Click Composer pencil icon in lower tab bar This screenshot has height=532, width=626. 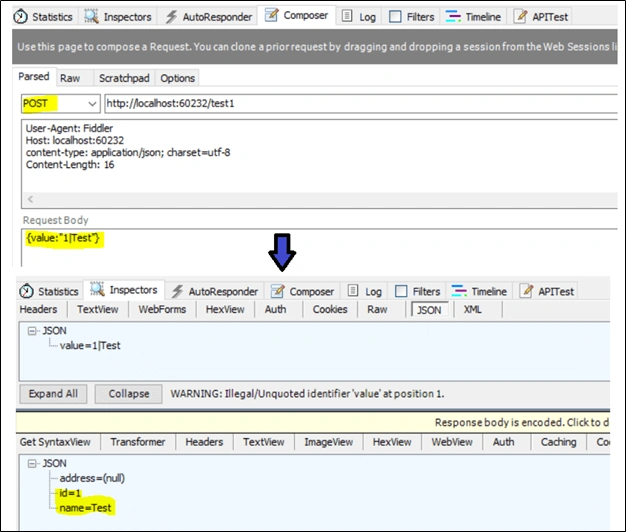[x=277, y=291]
